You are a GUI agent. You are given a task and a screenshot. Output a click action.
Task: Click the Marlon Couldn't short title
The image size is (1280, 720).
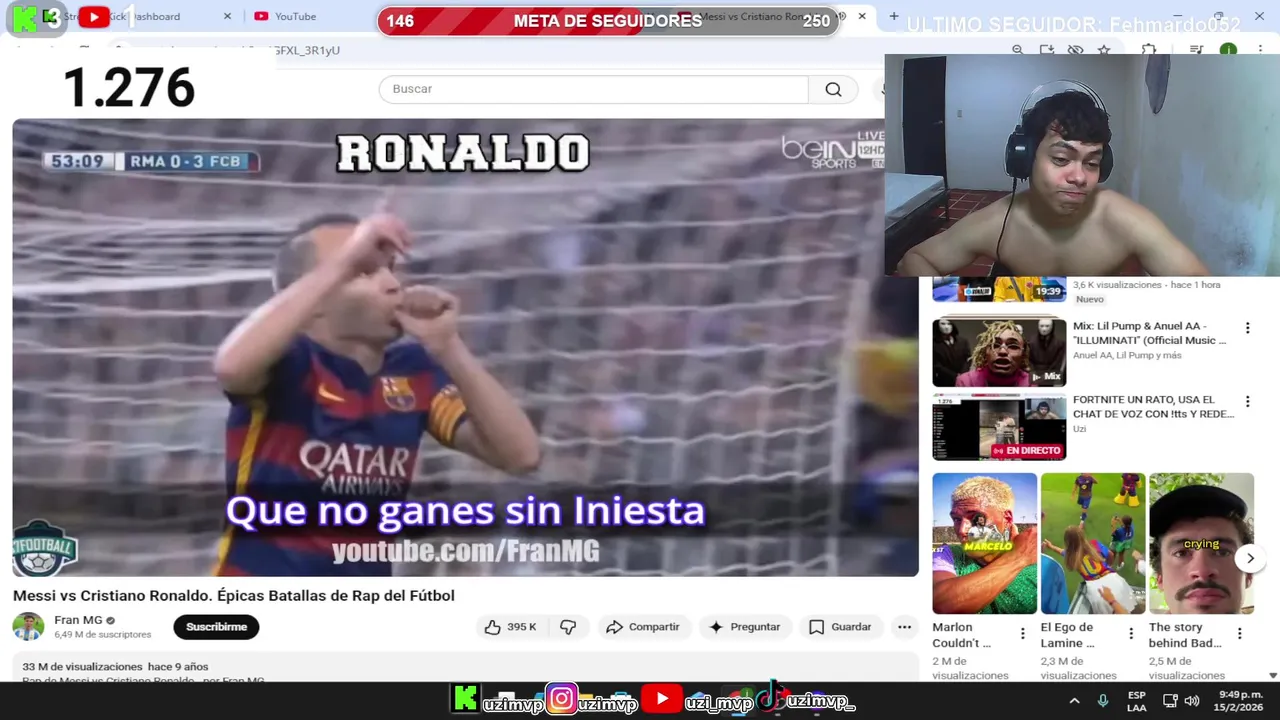(961, 635)
